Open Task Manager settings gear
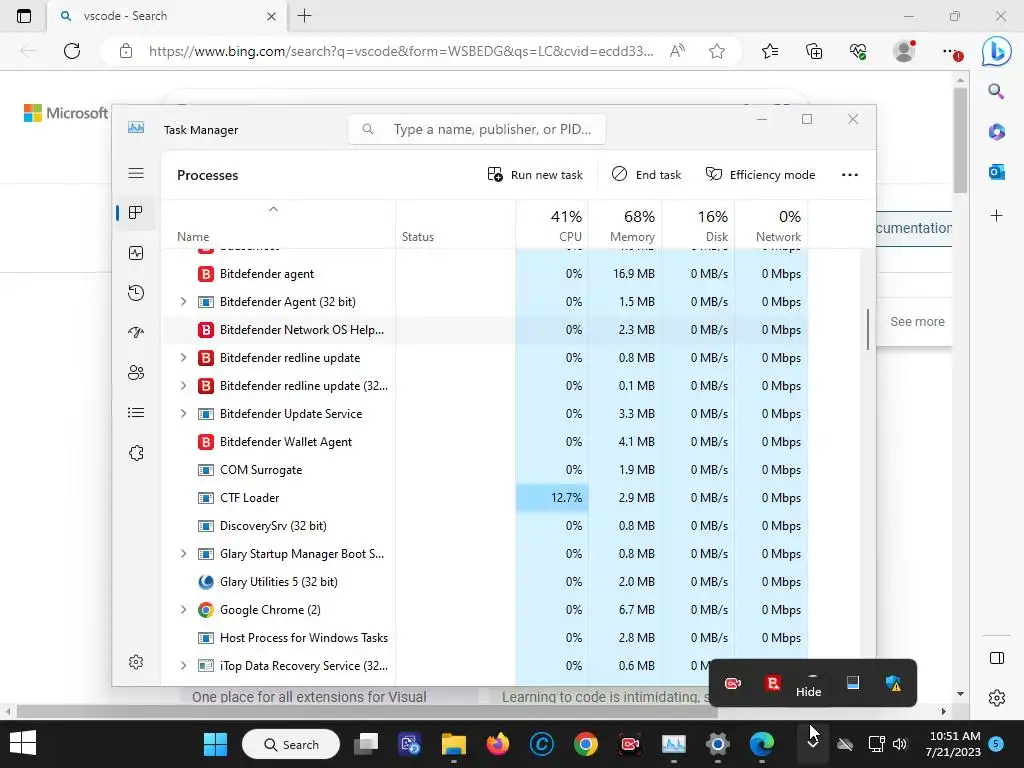The width and height of the screenshot is (1024, 768). pos(136,662)
